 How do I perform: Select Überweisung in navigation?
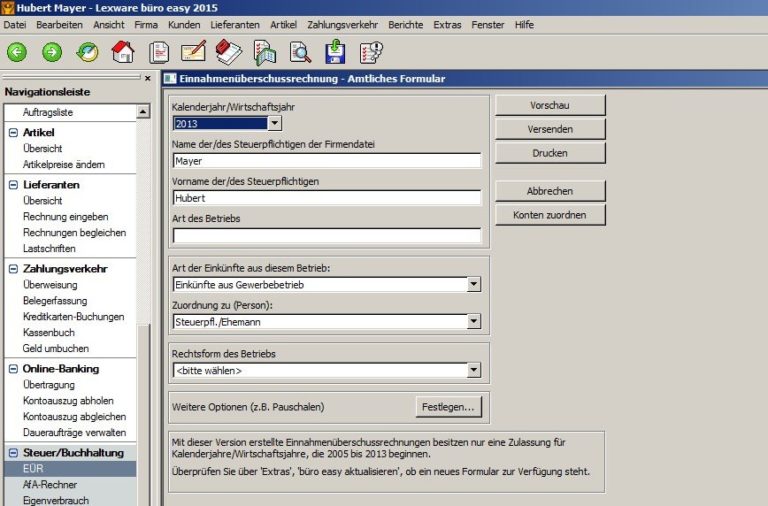[50, 285]
